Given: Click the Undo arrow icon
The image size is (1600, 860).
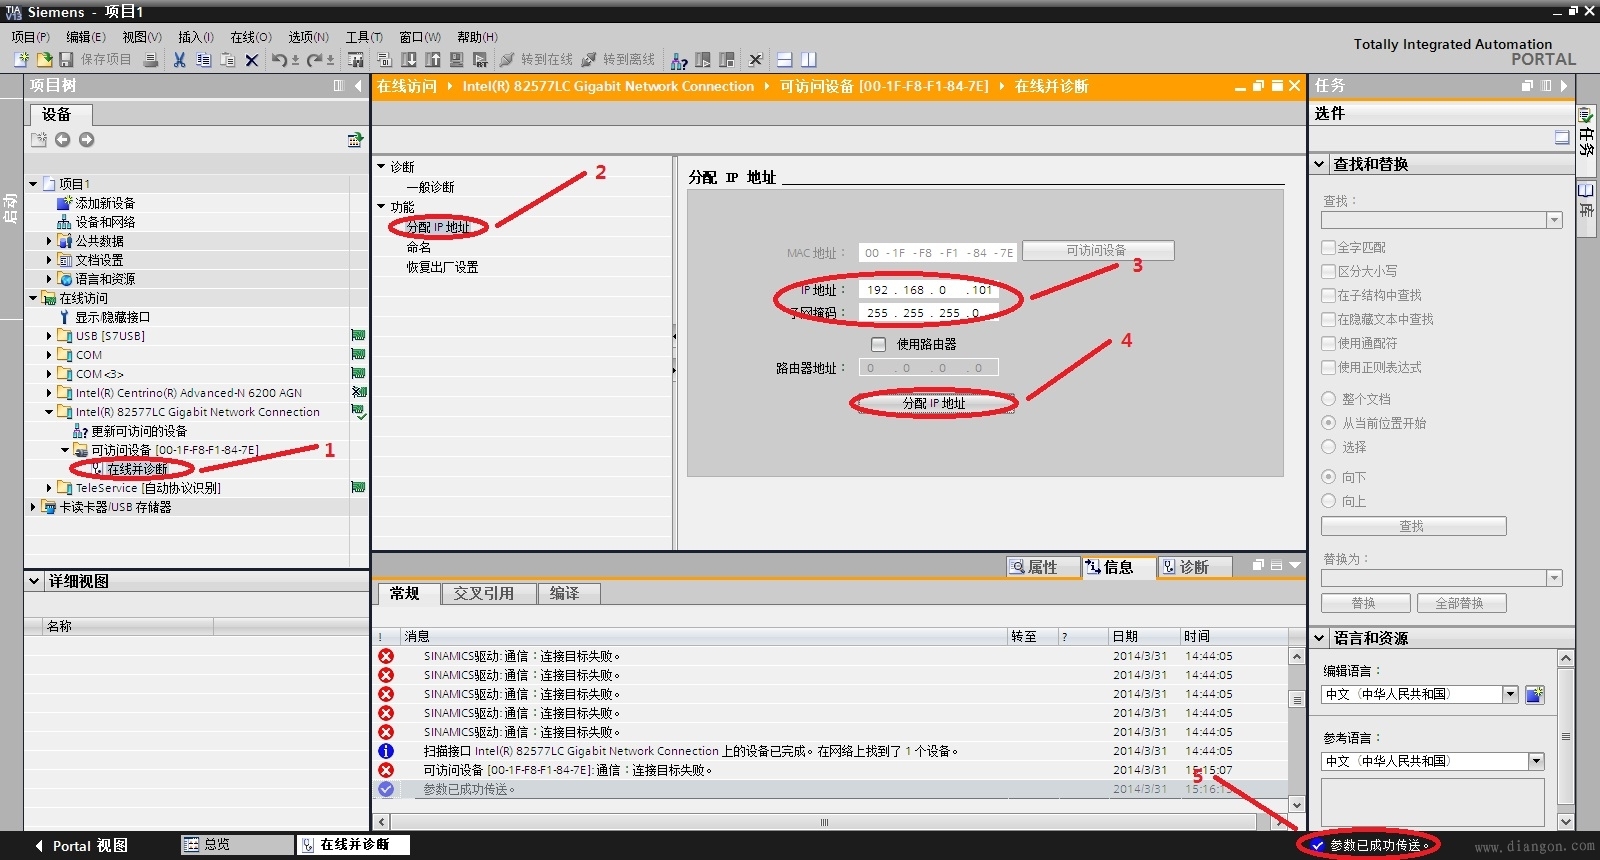Looking at the screenshot, I should pyautogui.click(x=279, y=60).
